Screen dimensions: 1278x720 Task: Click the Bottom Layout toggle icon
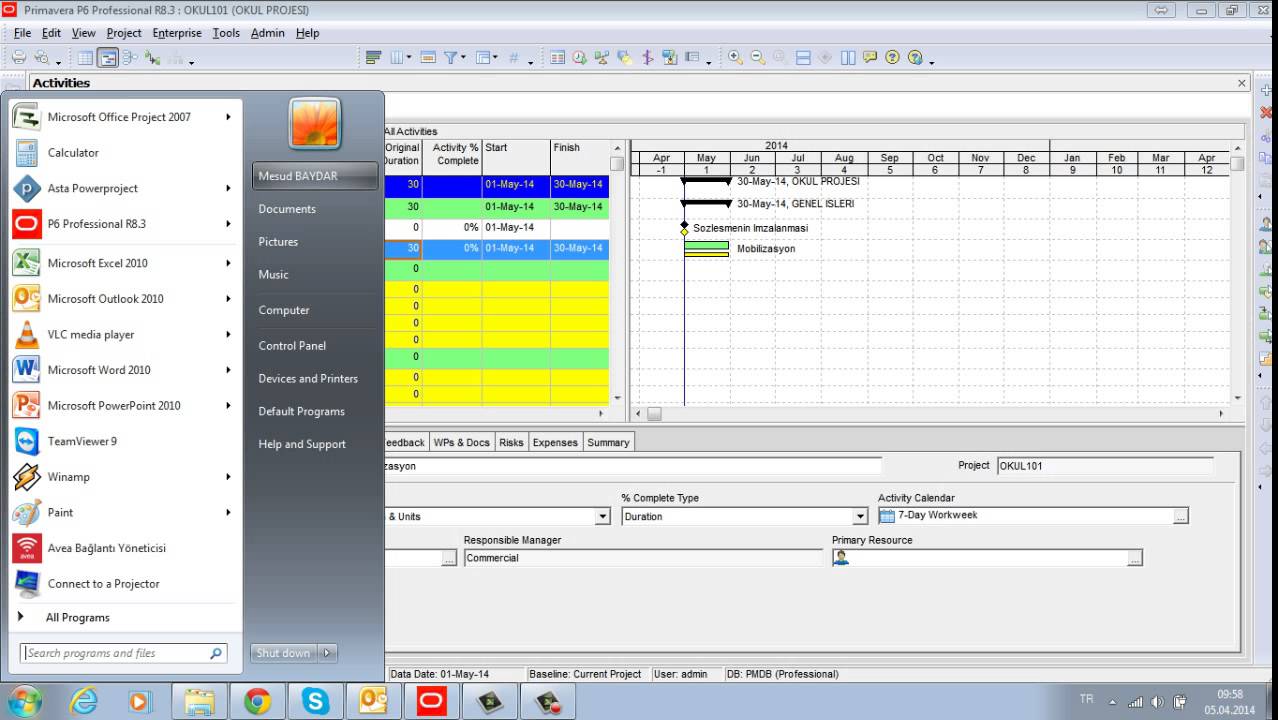coord(803,58)
